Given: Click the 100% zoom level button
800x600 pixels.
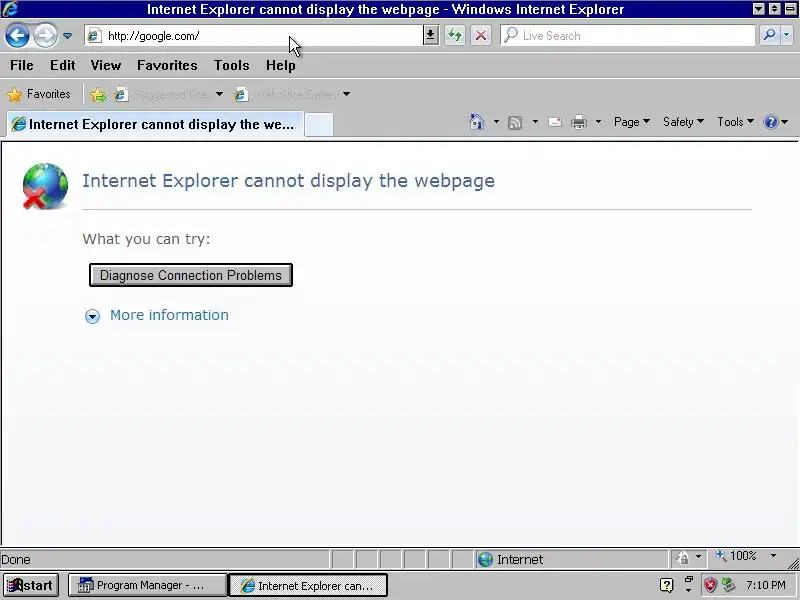Looking at the screenshot, I should pyautogui.click(x=736, y=556).
